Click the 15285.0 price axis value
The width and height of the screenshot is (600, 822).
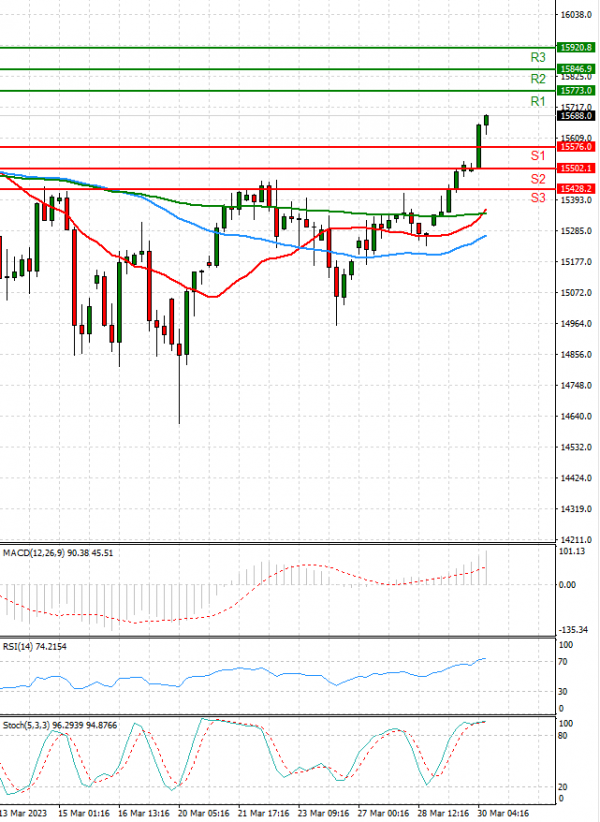(x=576, y=231)
